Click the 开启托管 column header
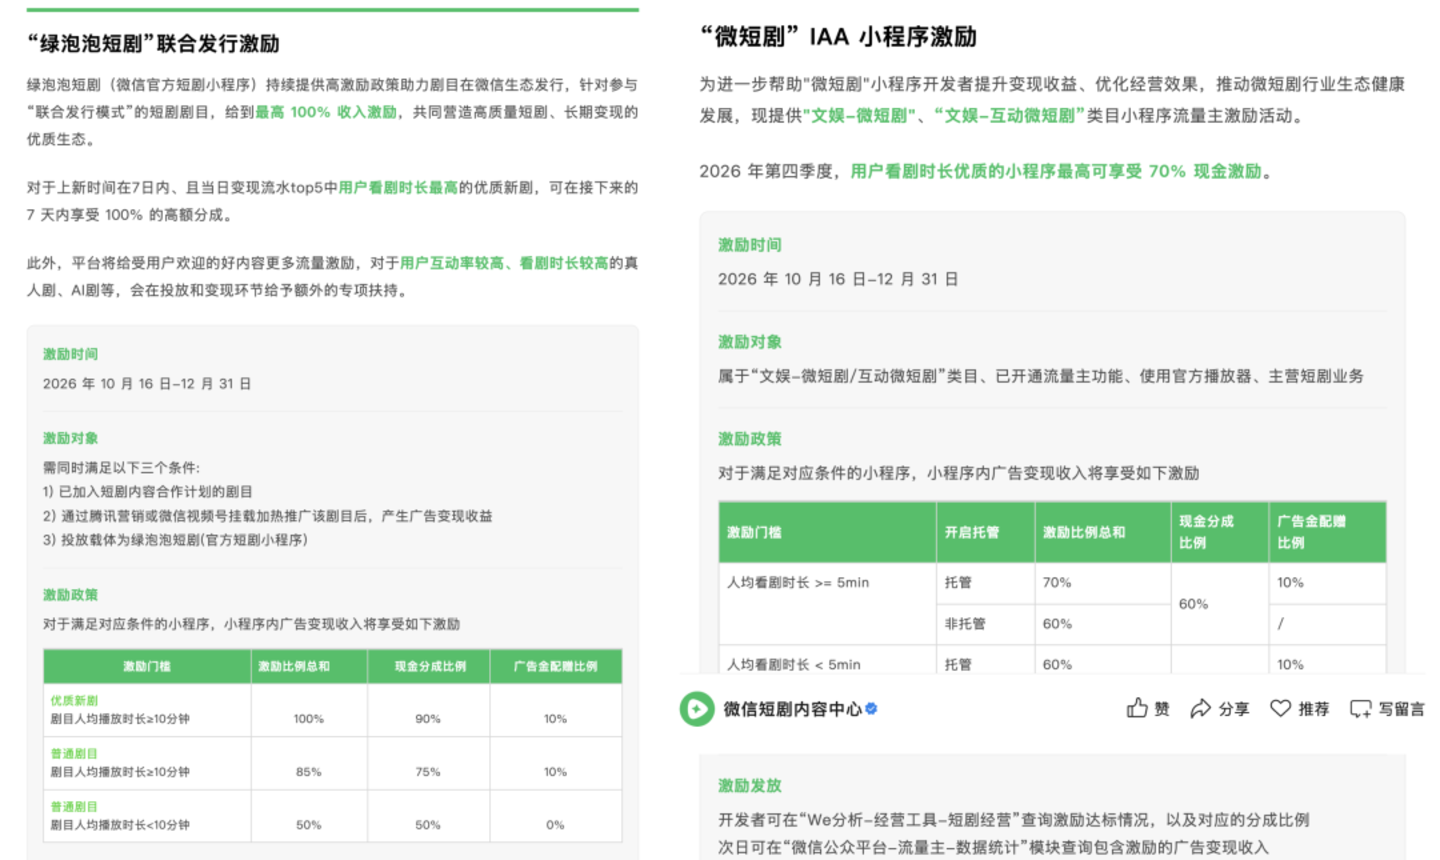The width and height of the screenshot is (1440, 860). [x=985, y=532]
